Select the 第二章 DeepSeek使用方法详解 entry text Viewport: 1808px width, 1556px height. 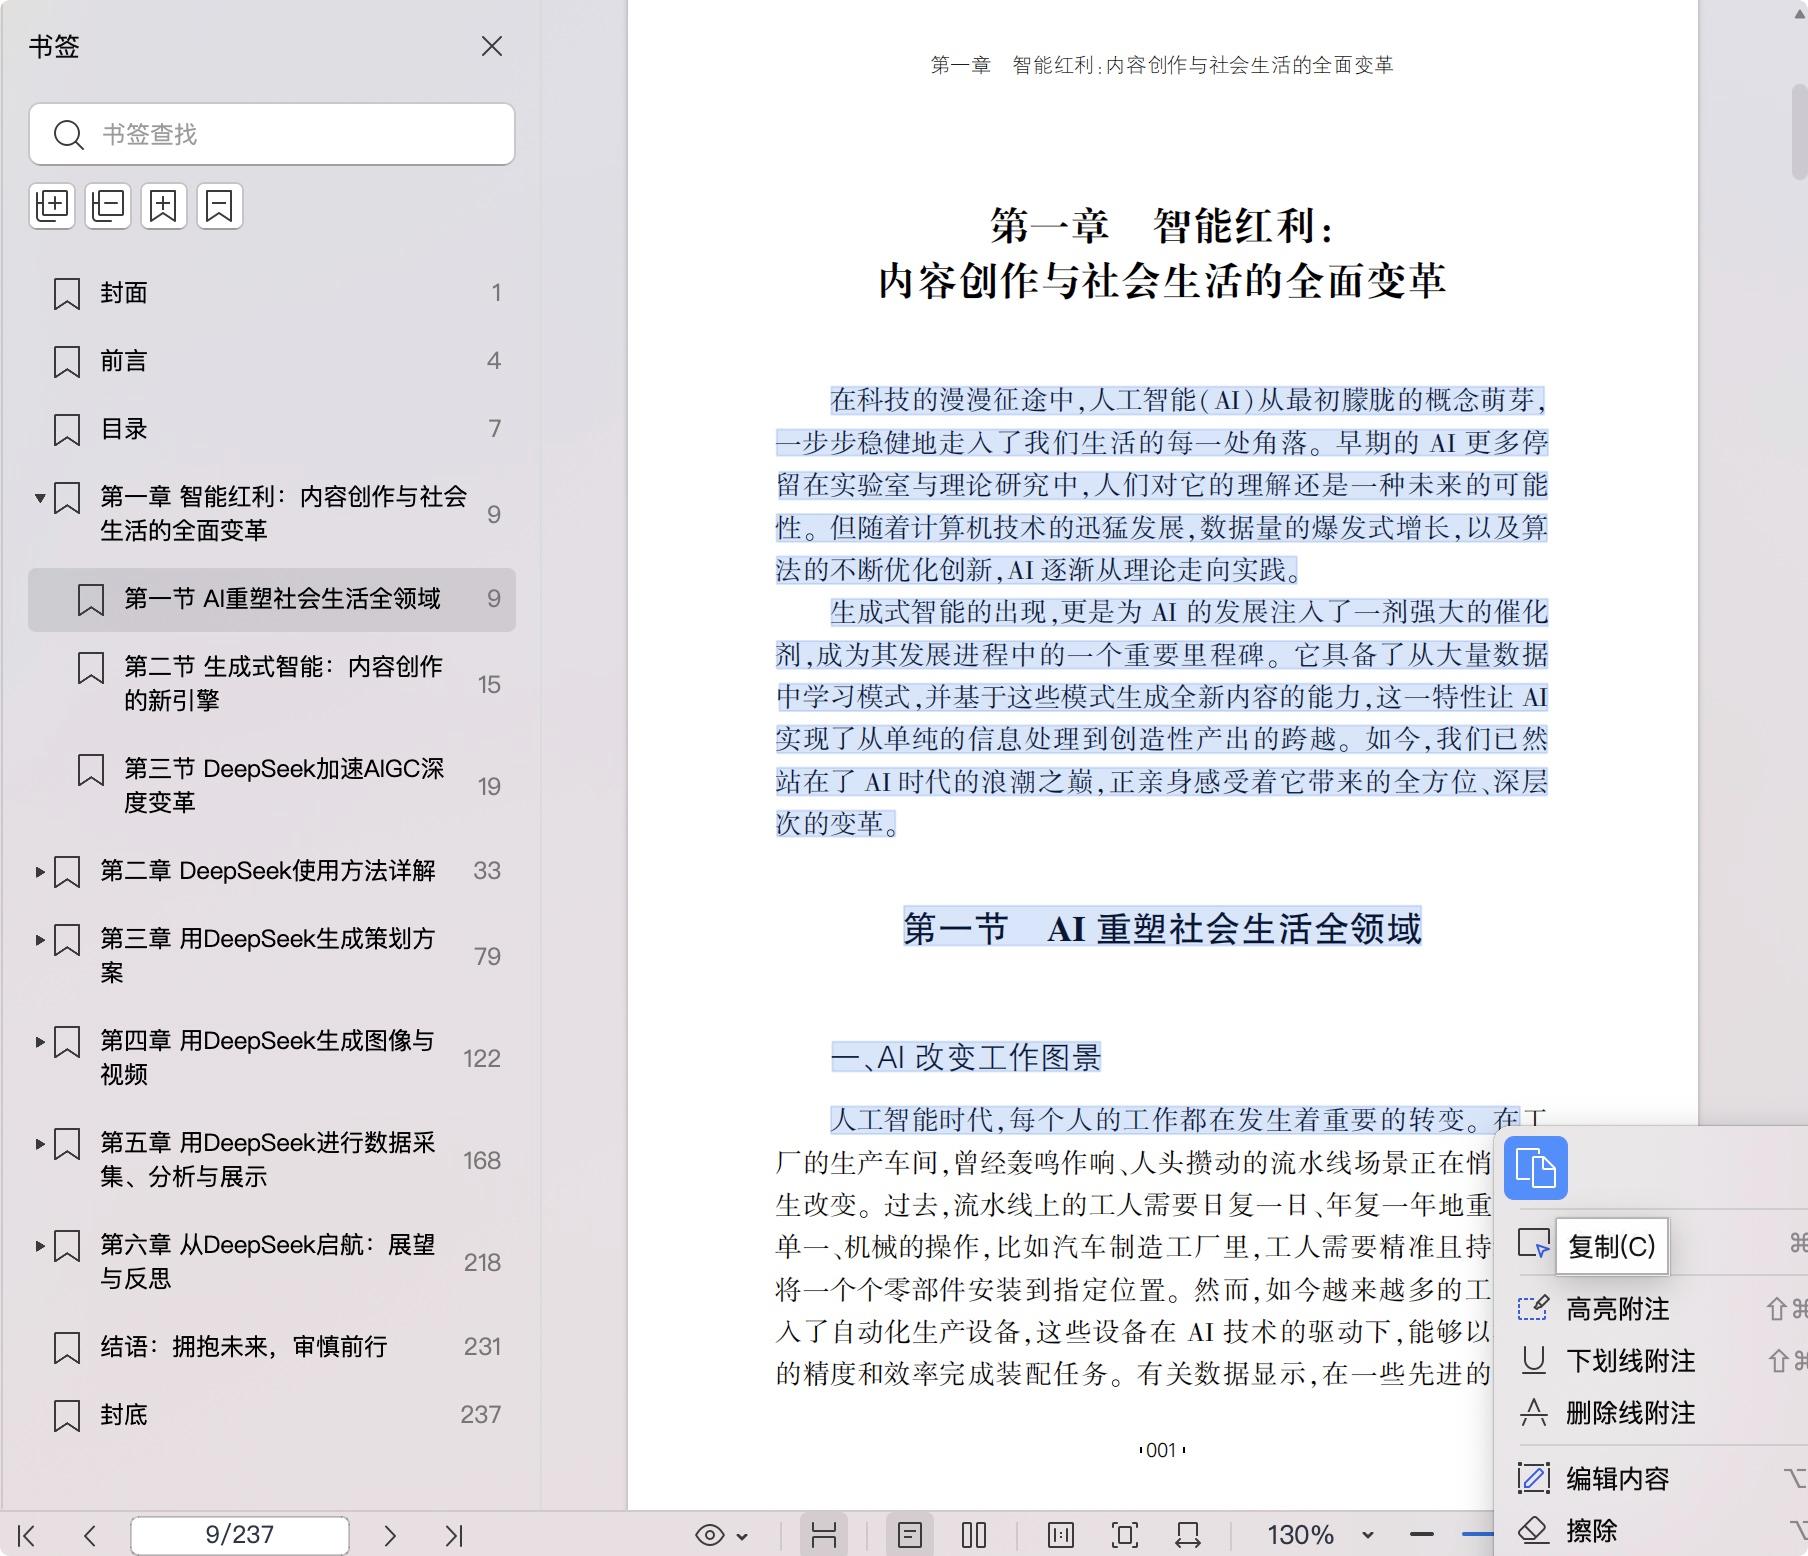click(268, 871)
